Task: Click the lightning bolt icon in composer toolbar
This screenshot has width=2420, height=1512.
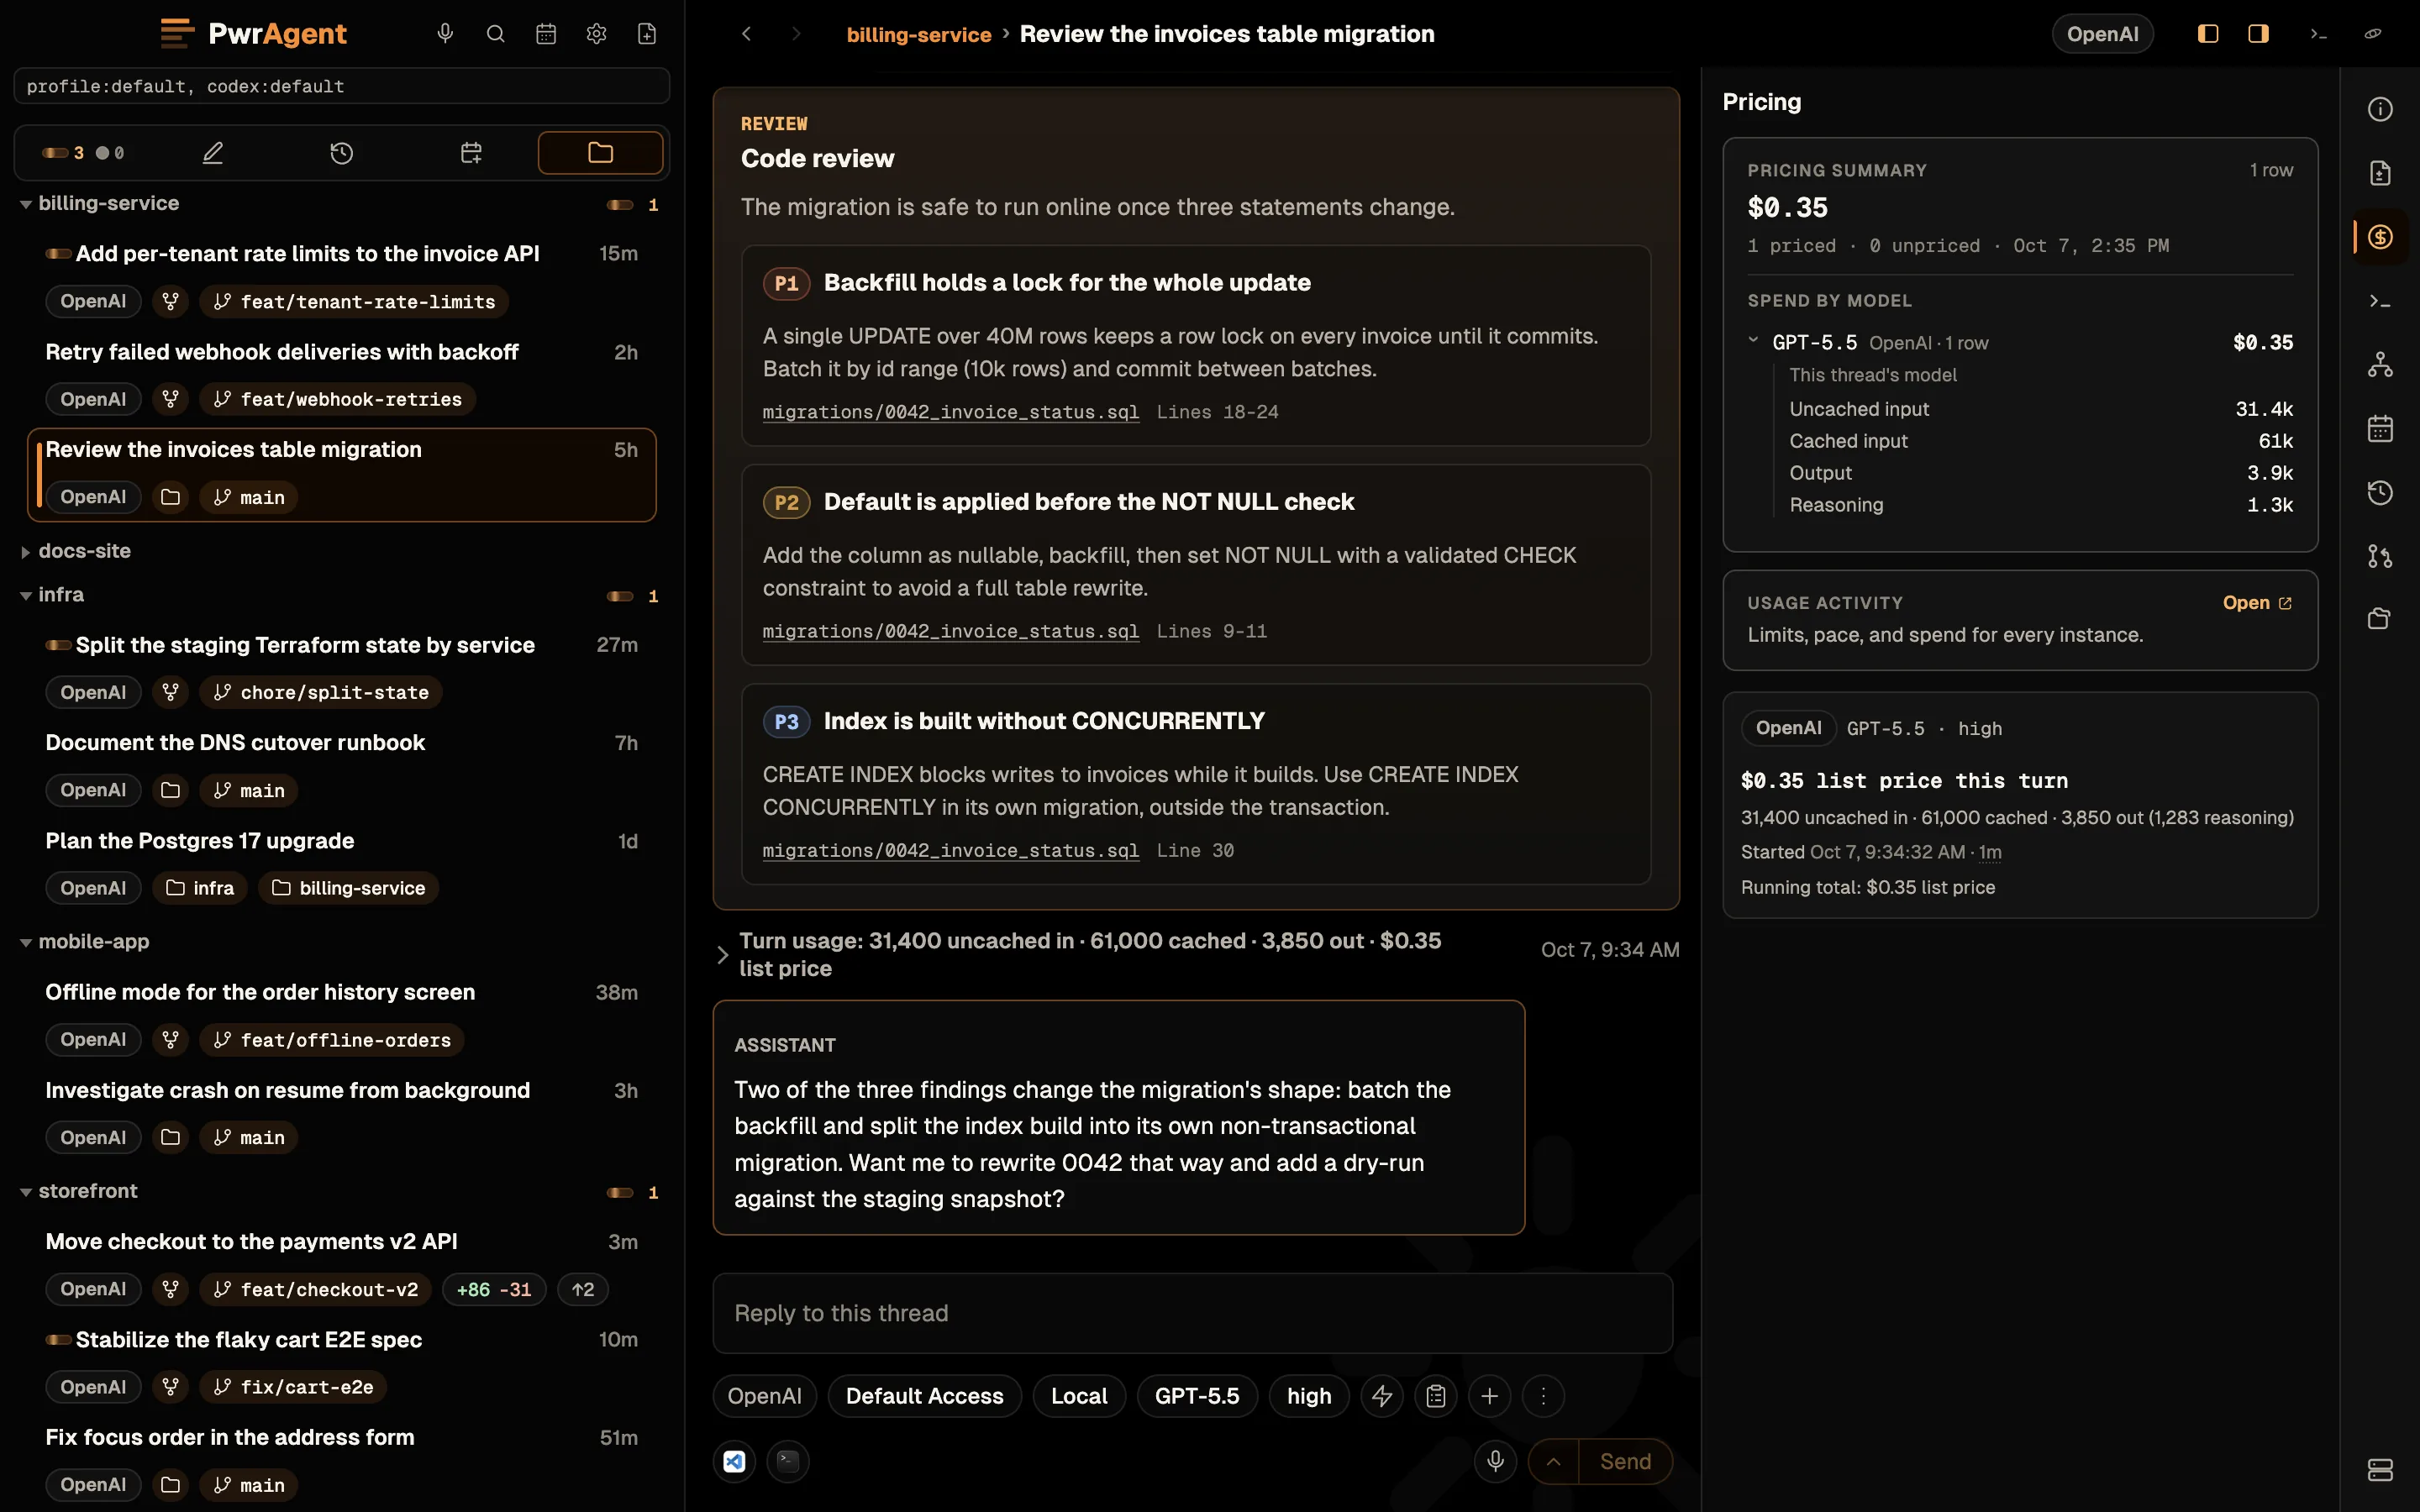Action: point(1382,1396)
